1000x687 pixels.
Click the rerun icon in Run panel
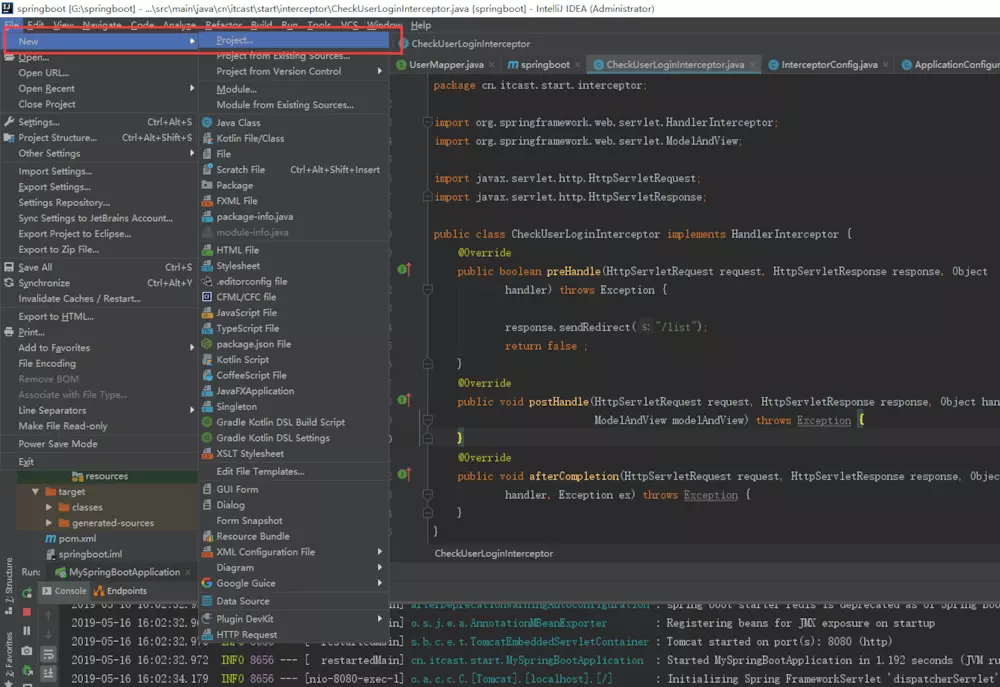pos(27,593)
